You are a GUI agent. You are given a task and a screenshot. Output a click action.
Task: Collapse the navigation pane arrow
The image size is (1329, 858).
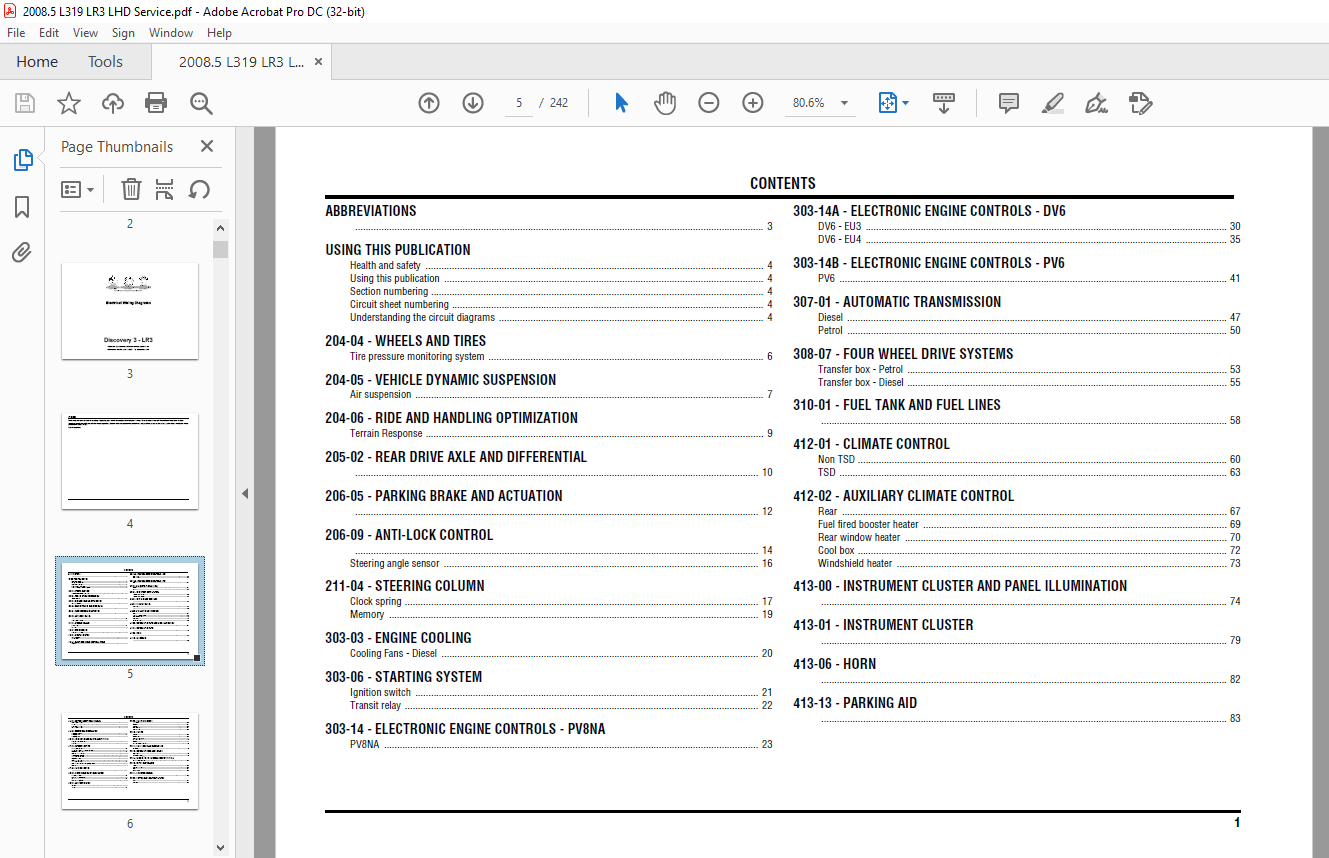[x=245, y=493]
